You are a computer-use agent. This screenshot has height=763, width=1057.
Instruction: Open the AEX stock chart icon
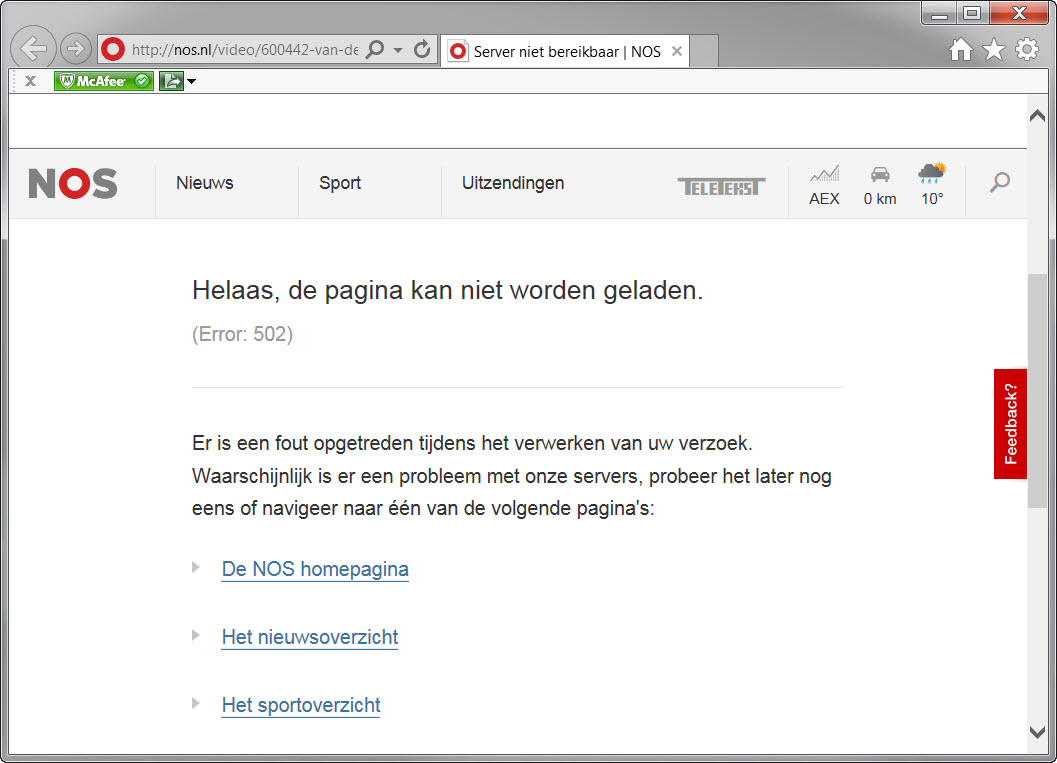824,174
